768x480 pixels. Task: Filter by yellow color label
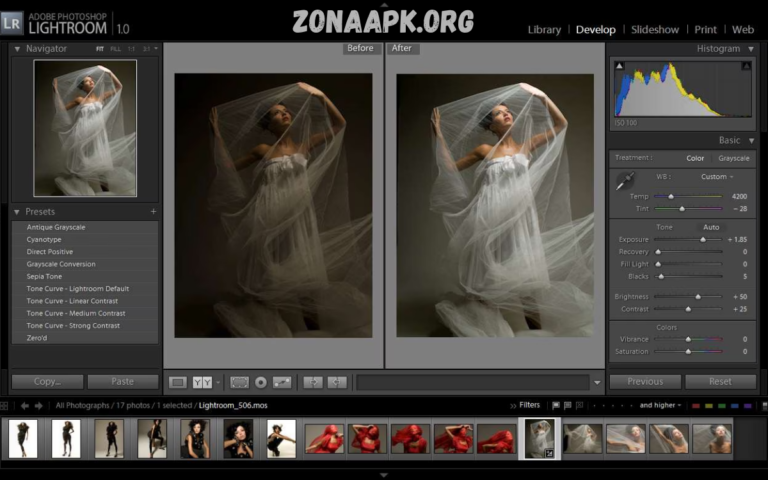coord(709,406)
